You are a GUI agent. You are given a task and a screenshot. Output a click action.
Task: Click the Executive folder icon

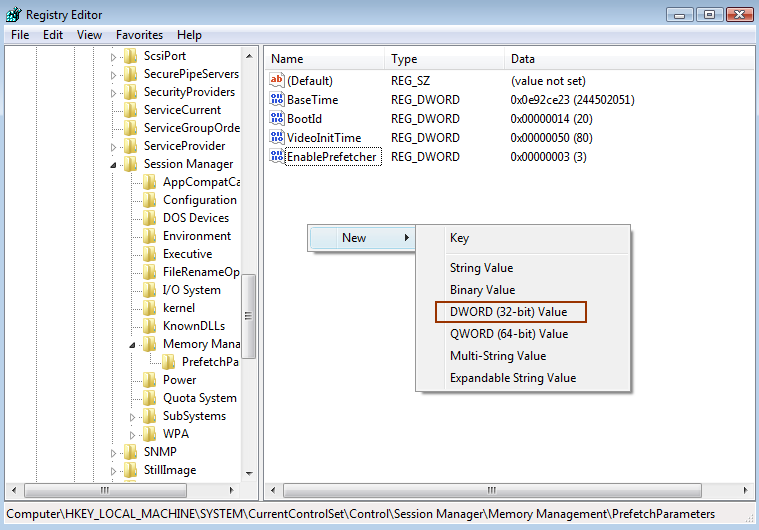pos(150,254)
